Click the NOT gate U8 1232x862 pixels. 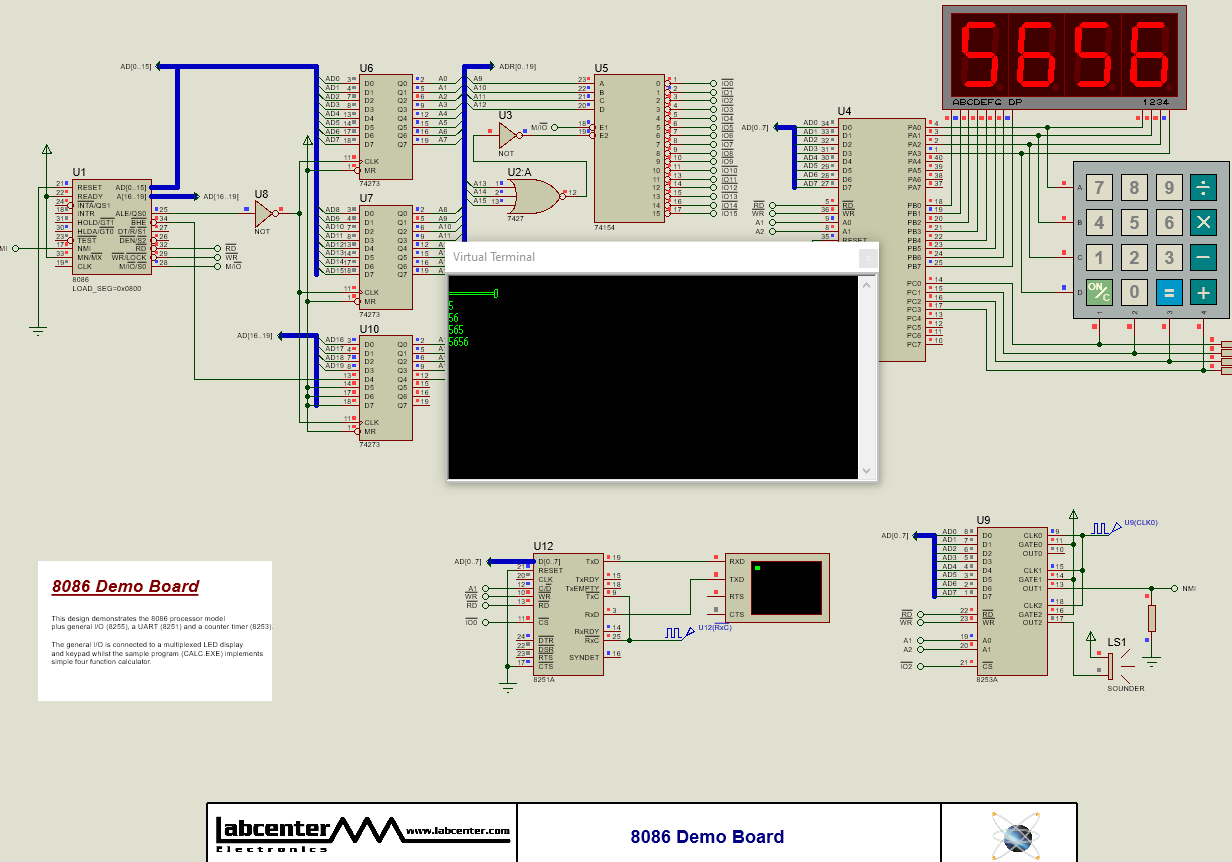click(x=262, y=212)
